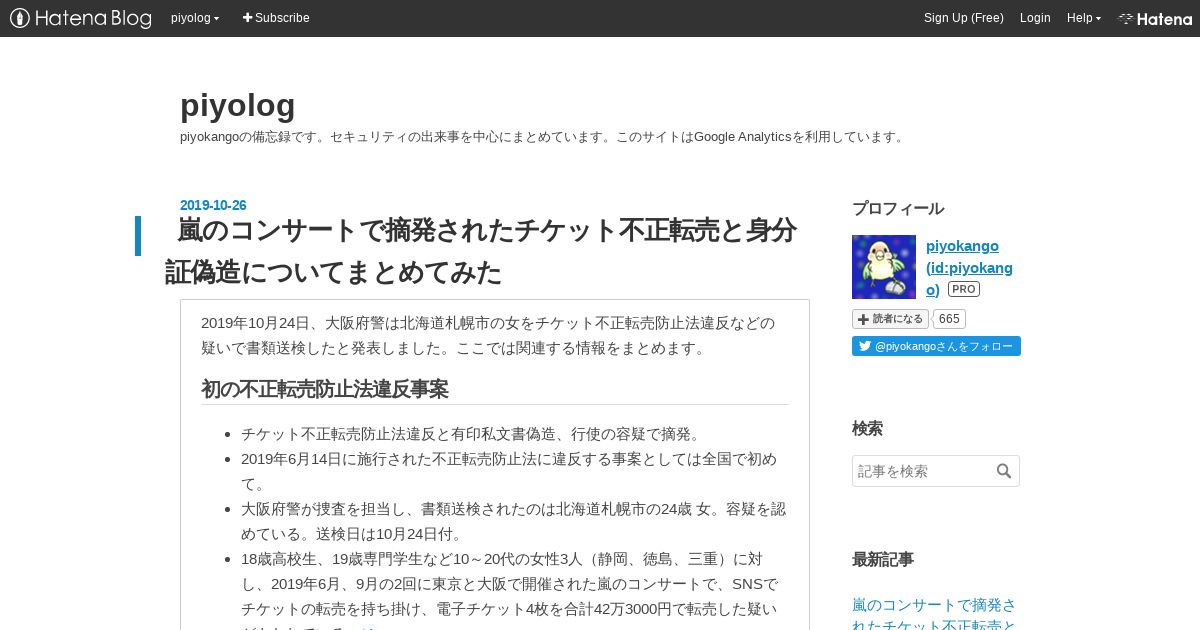
Task: Select the heading 初の不正転売防止法違反事案
Action: pyautogui.click(x=325, y=389)
